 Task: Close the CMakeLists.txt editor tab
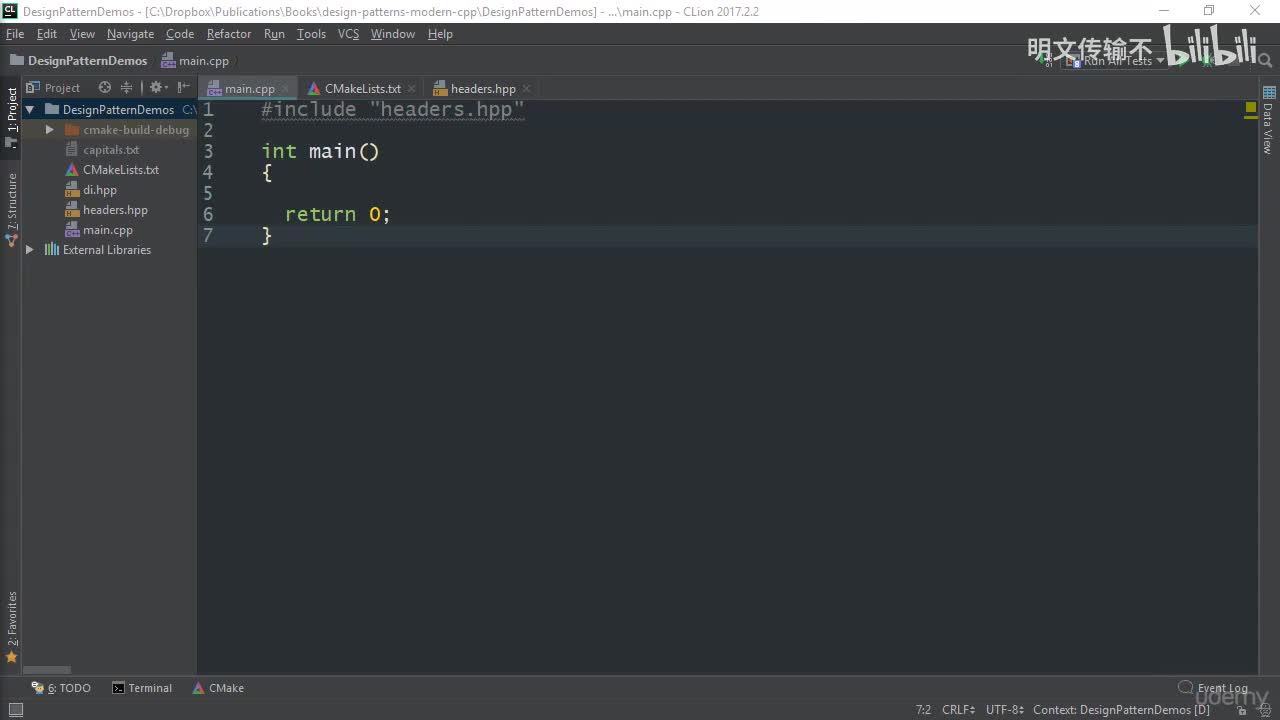[411, 89]
